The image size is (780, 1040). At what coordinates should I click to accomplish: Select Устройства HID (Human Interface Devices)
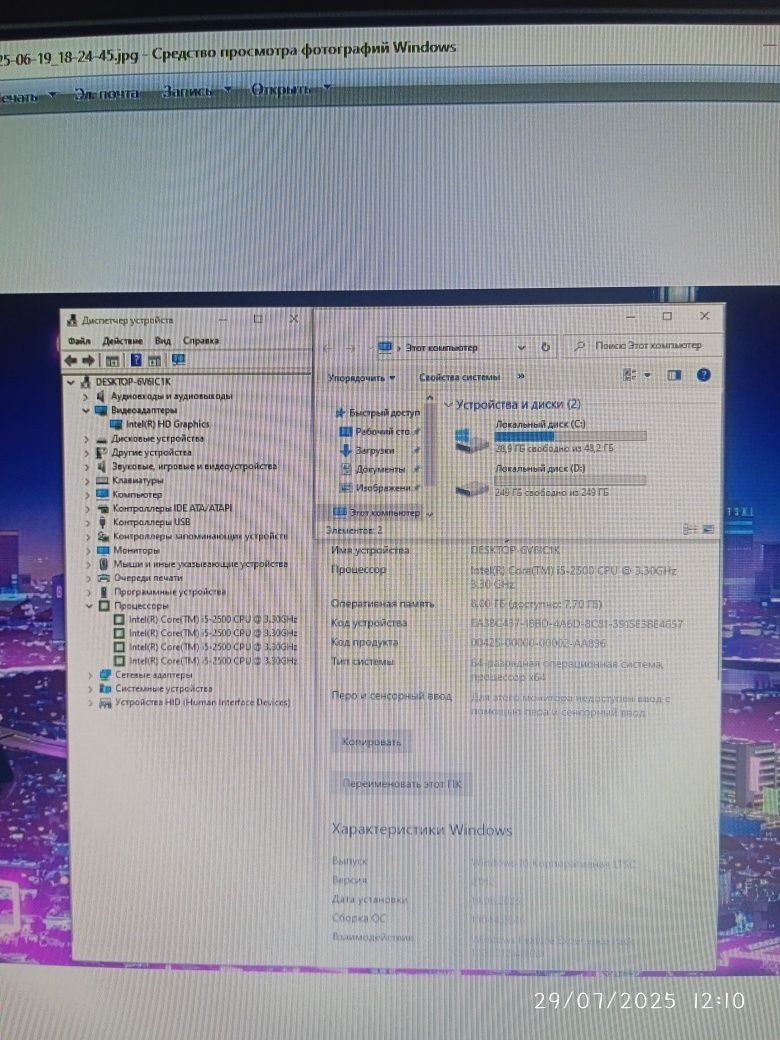[x=203, y=702]
